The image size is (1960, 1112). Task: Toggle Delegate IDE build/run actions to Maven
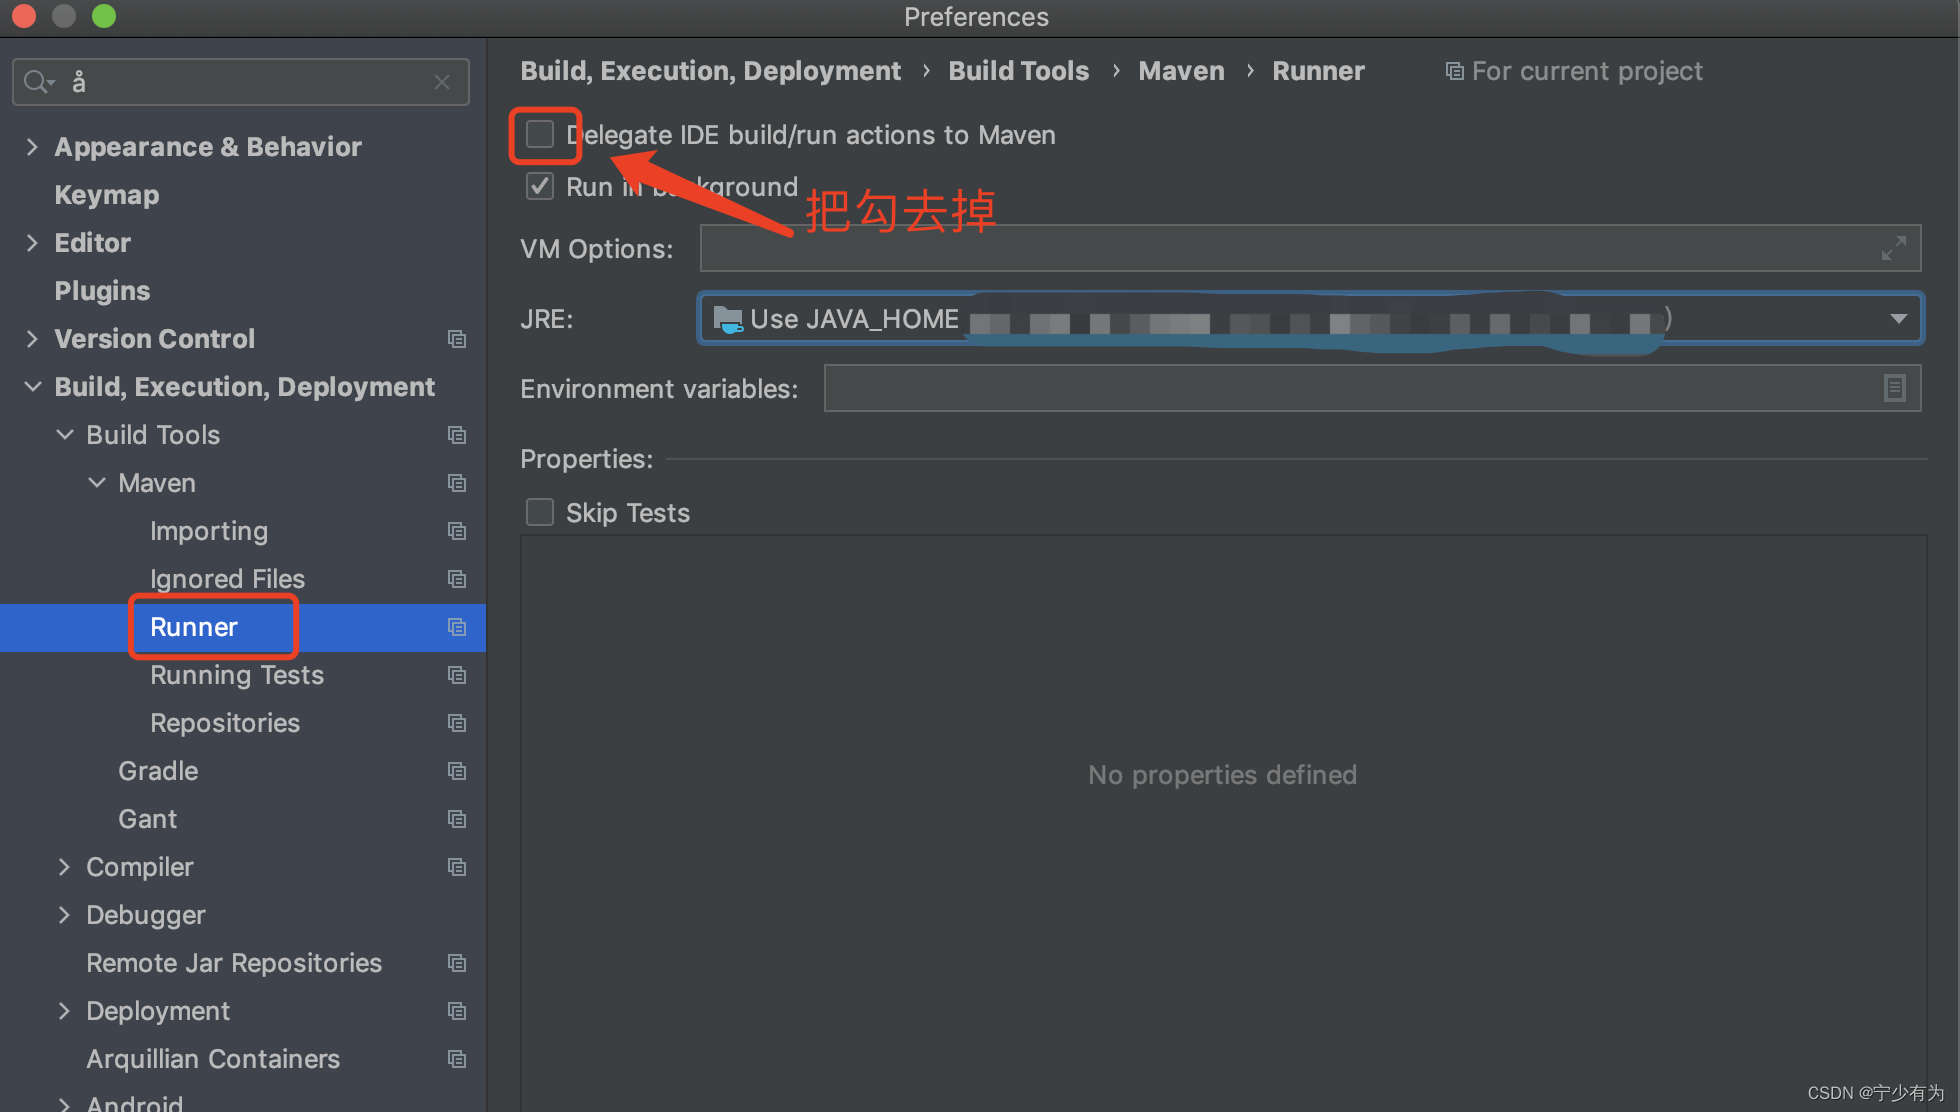(541, 135)
